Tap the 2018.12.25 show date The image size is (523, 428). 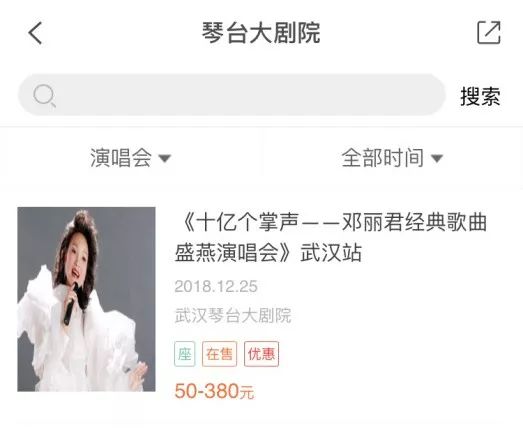216,286
